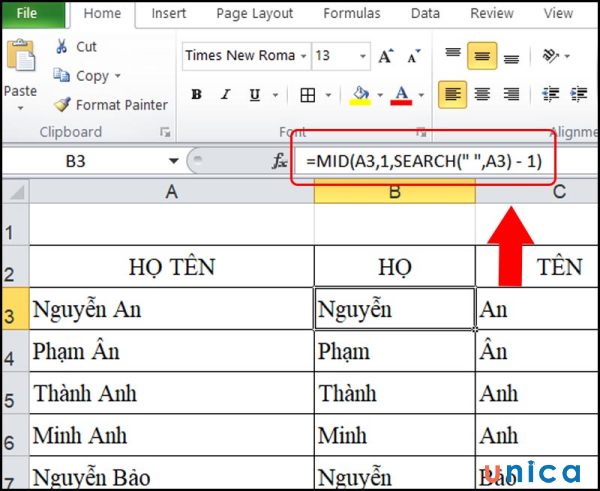600x491 pixels.
Task: Click the select all corner triangle
Action: 15,191
